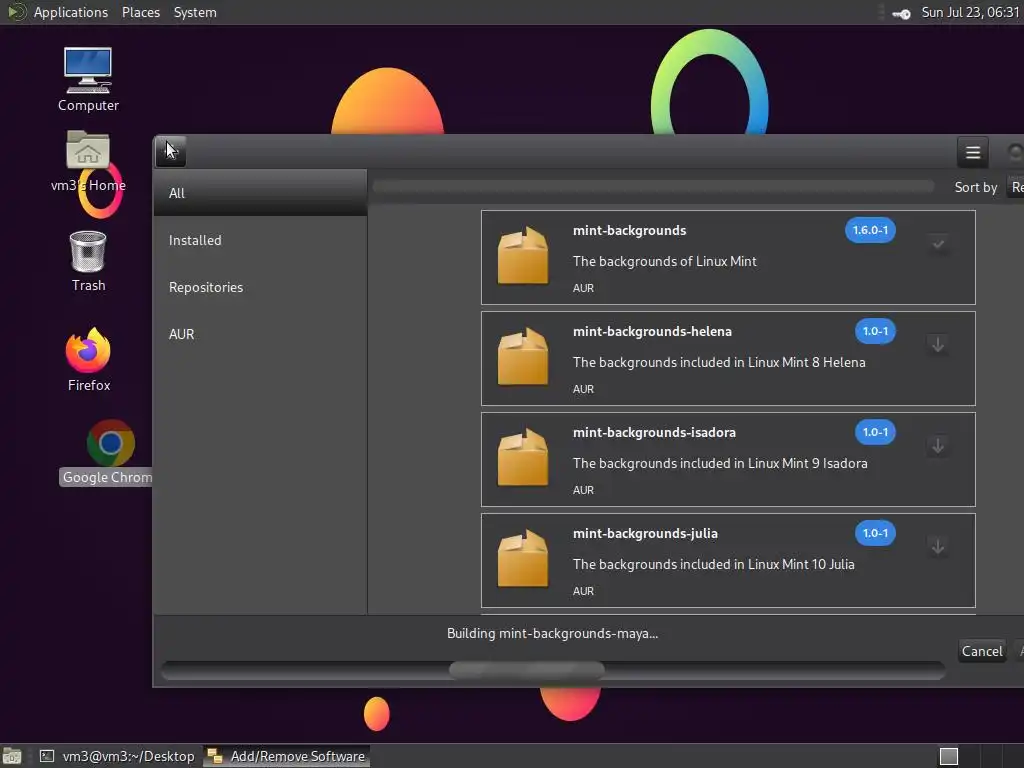Select the All category in sidebar
This screenshot has height=768, width=1024.
260,193
